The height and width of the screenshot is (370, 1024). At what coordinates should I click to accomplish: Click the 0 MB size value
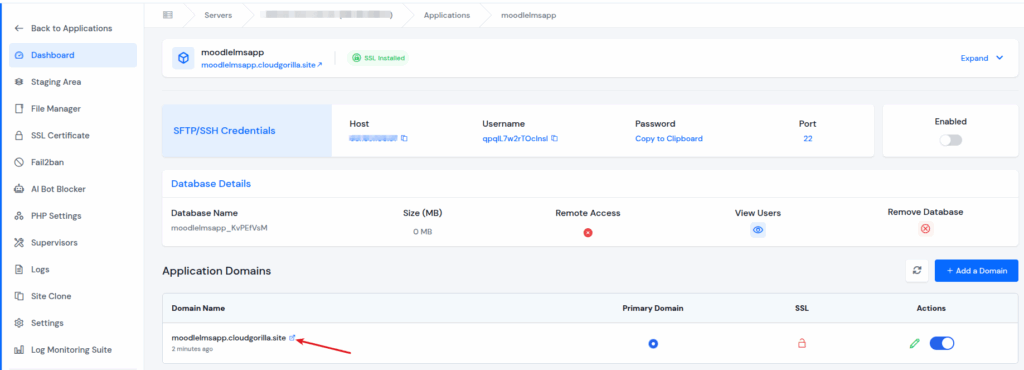tap(423, 232)
